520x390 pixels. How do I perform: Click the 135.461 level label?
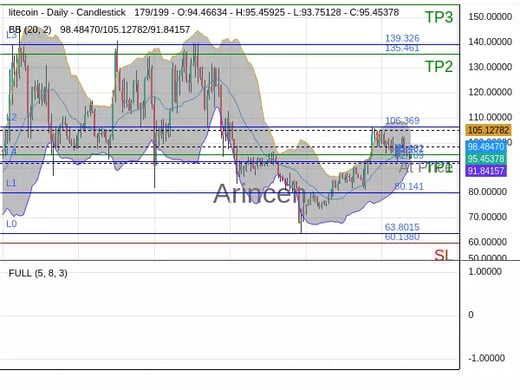point(402,48)
